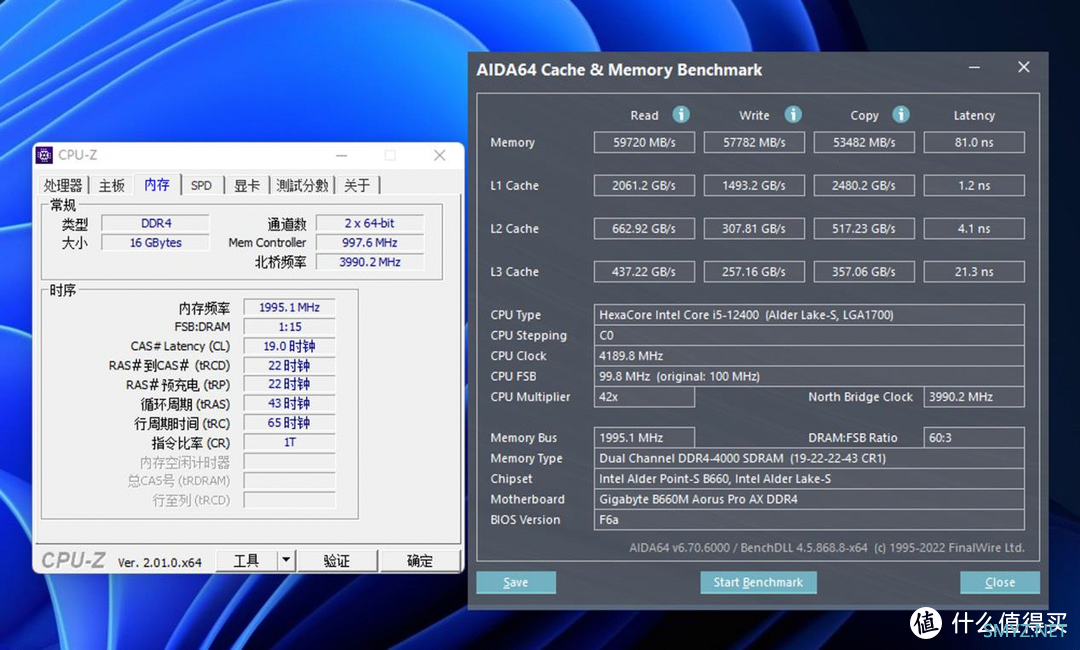Screen dimensions: 1080x650
Task: Click Memory Copy value 53482 MB/s
Action: [864, 143]
